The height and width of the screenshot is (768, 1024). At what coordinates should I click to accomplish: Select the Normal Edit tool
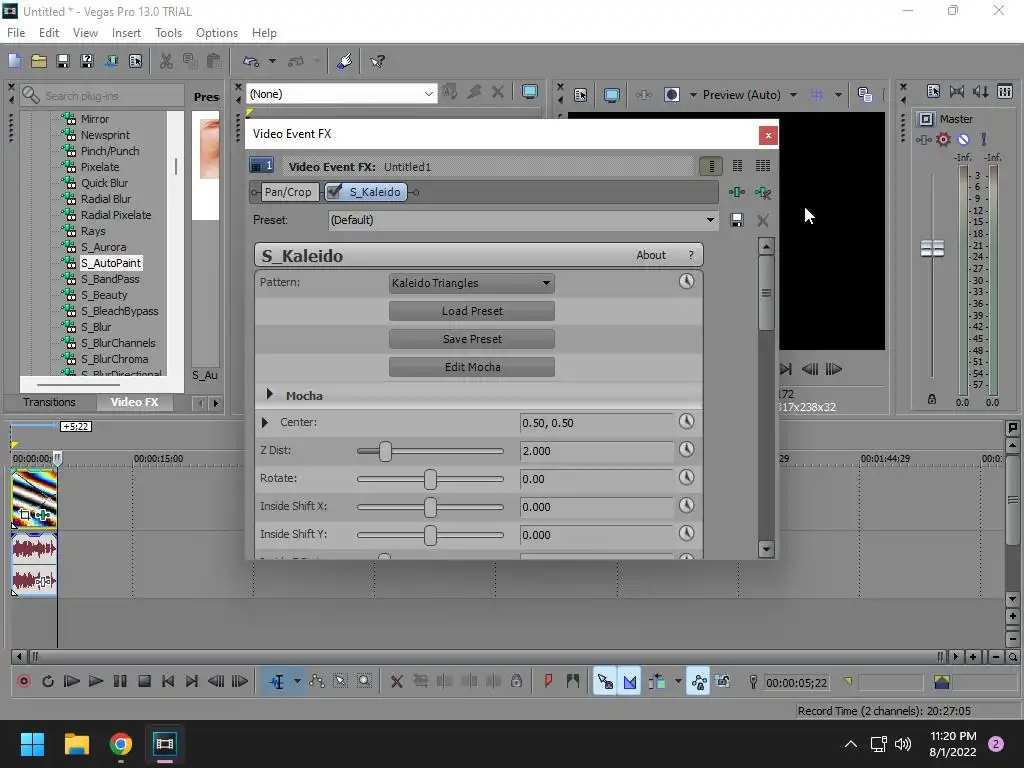(277, 682)
